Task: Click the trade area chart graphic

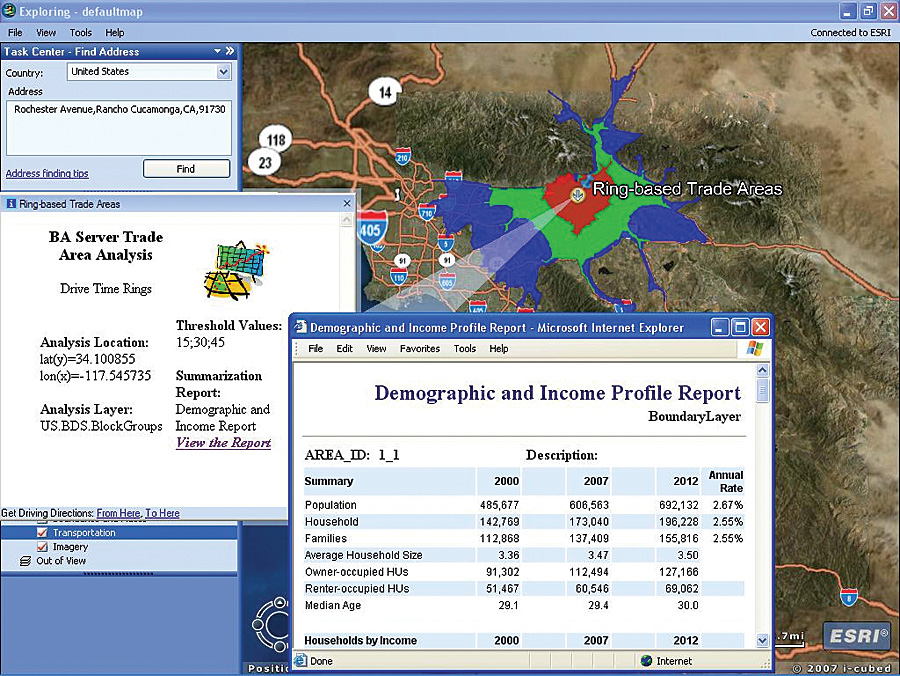Action: [236, 270]
